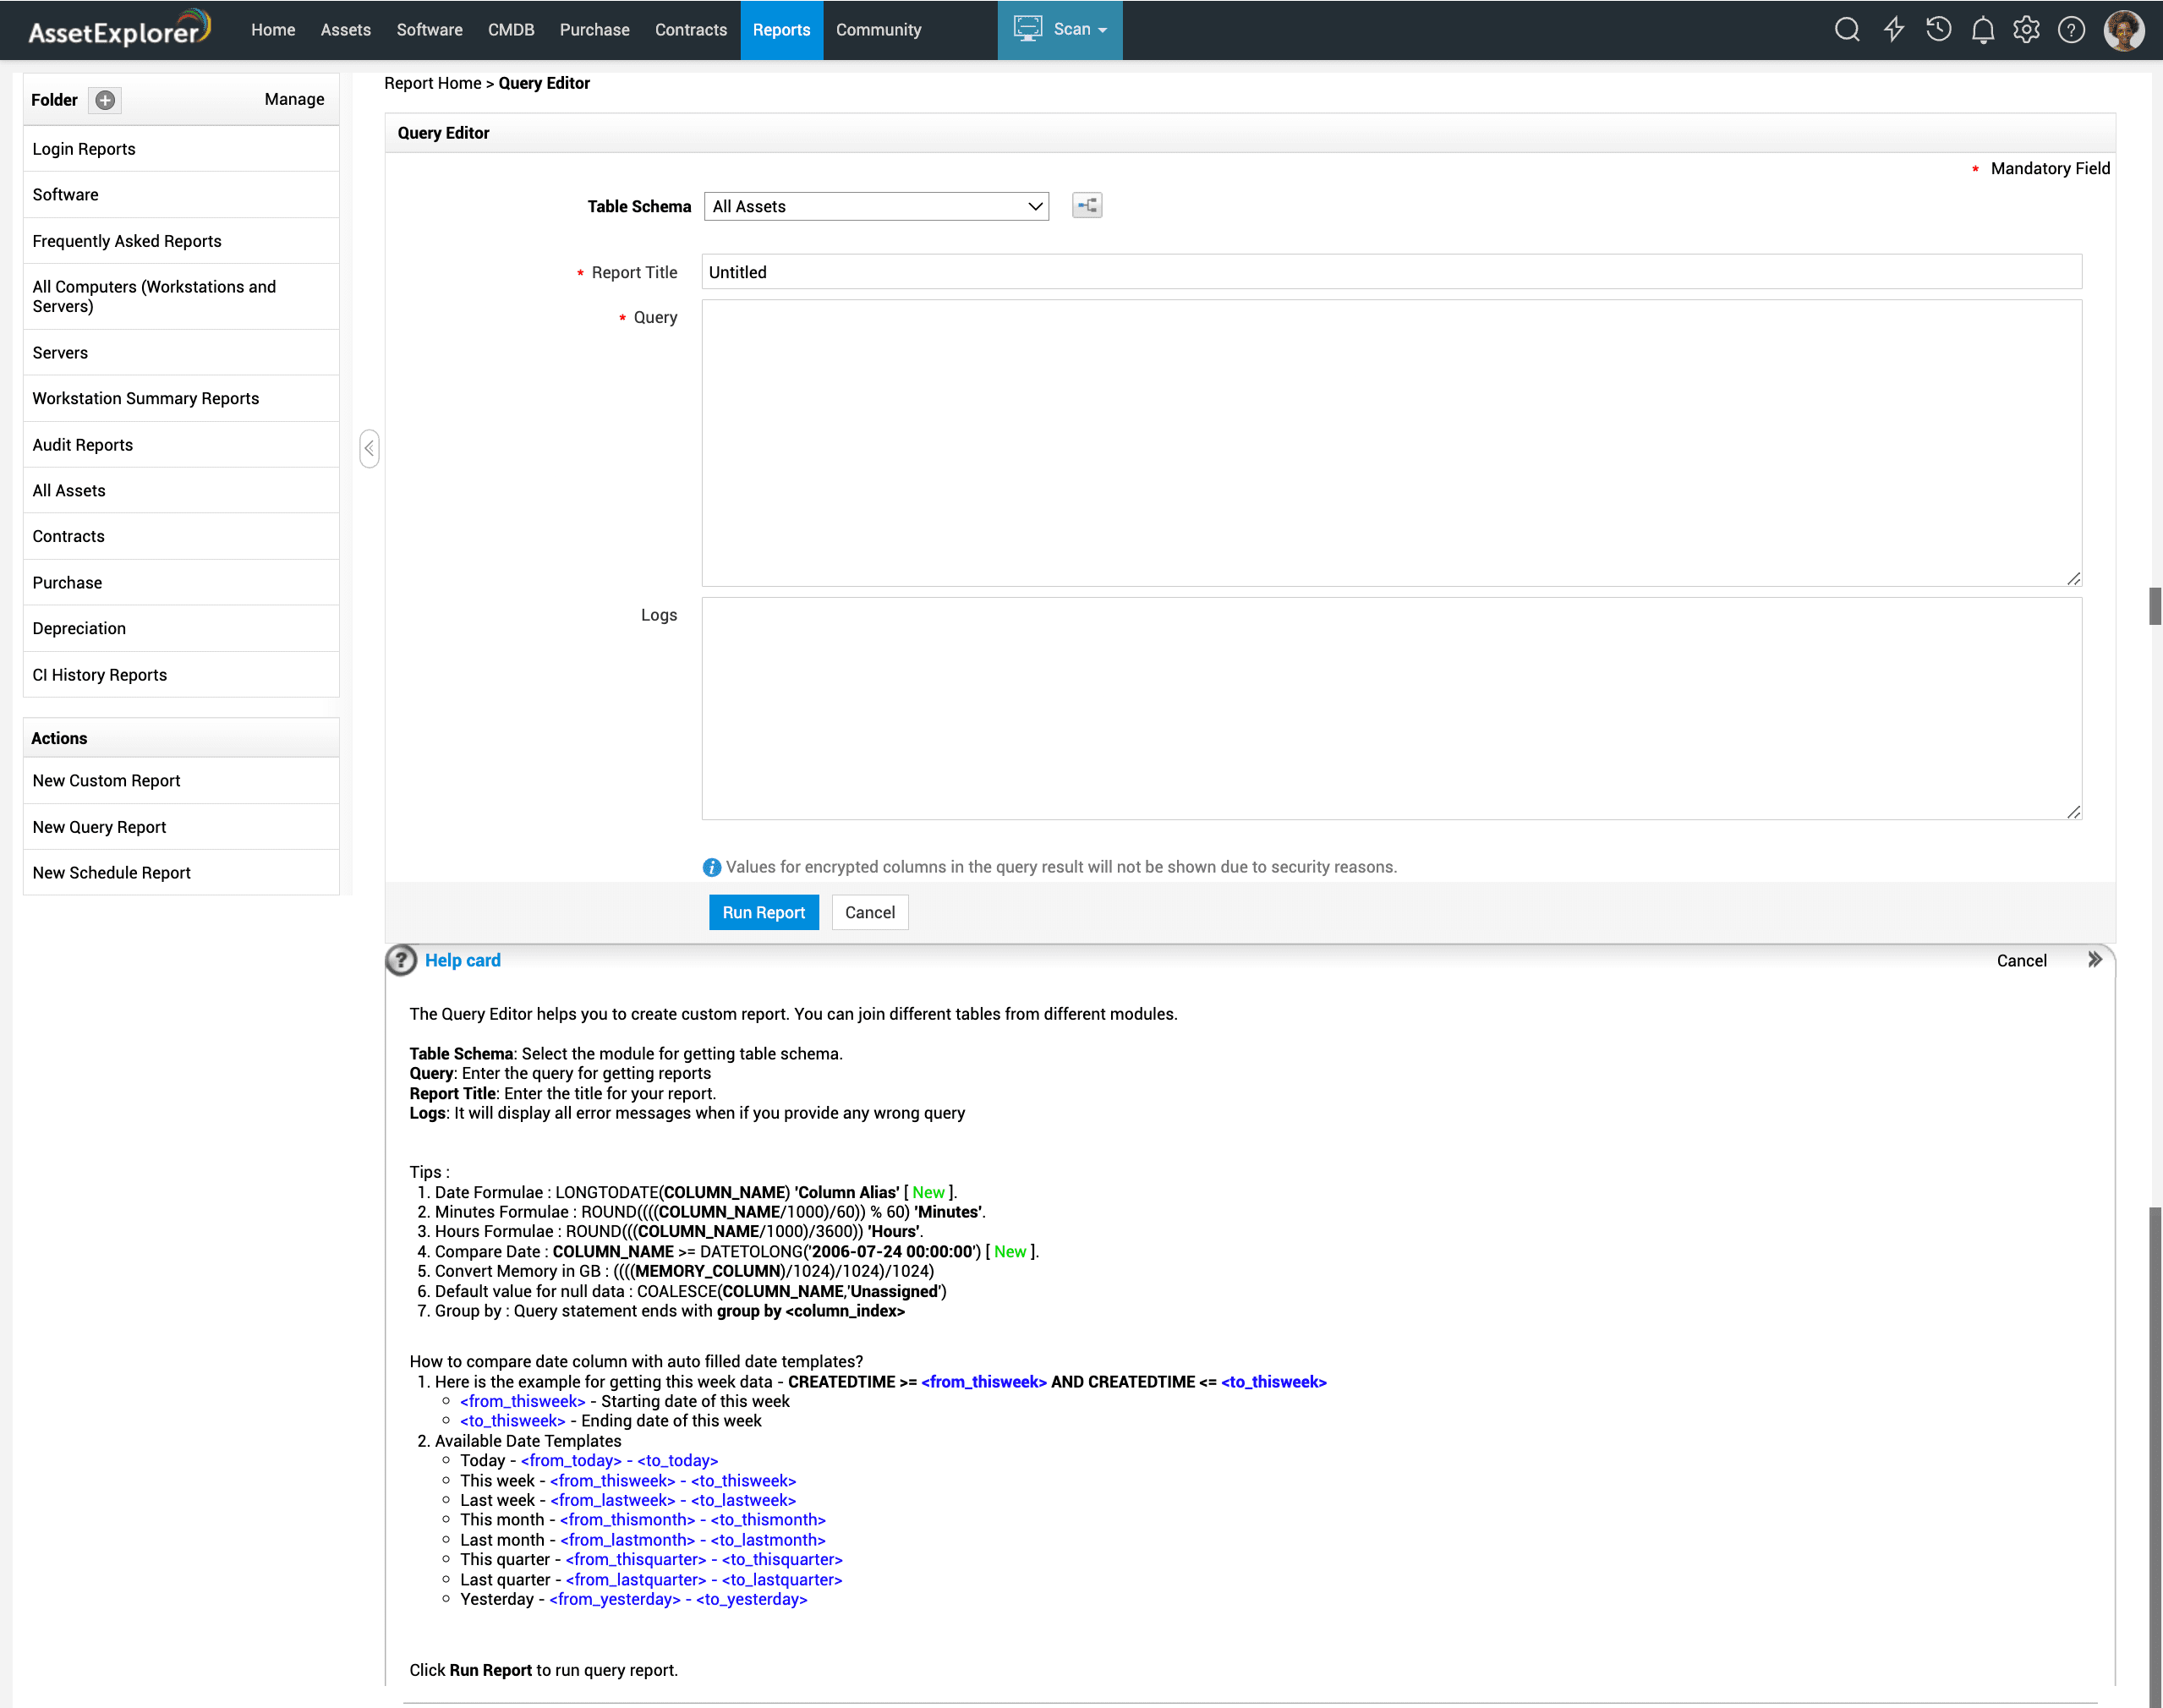Click the Run Report button
The height and width of the screenshot is (1708, 2163).
click(763, 912)
